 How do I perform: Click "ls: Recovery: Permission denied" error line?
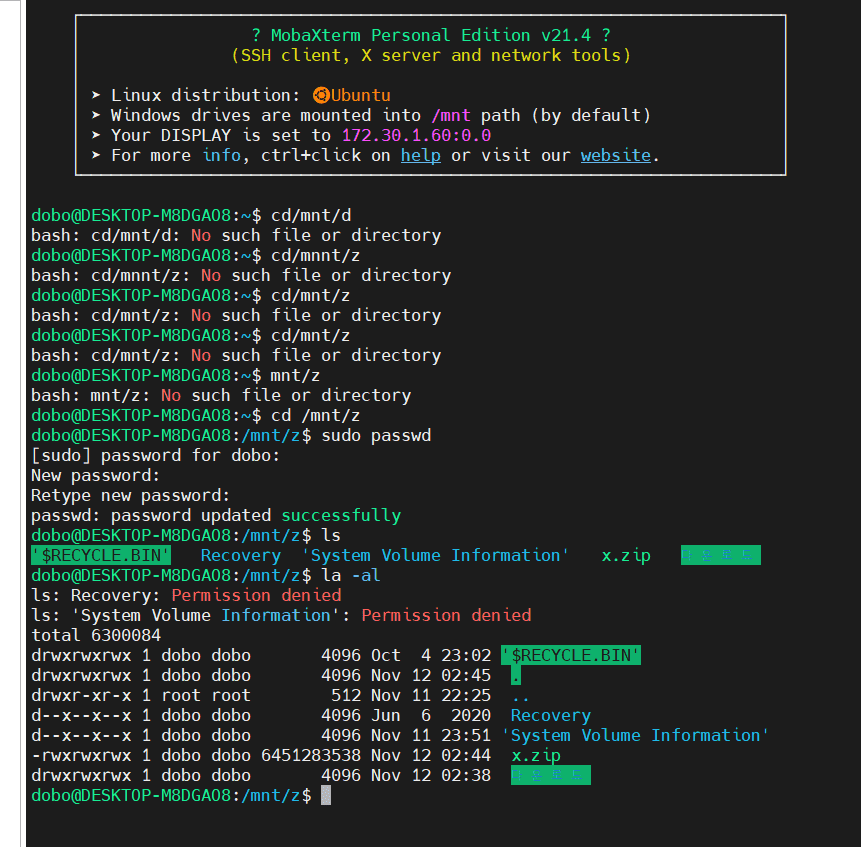186,596
